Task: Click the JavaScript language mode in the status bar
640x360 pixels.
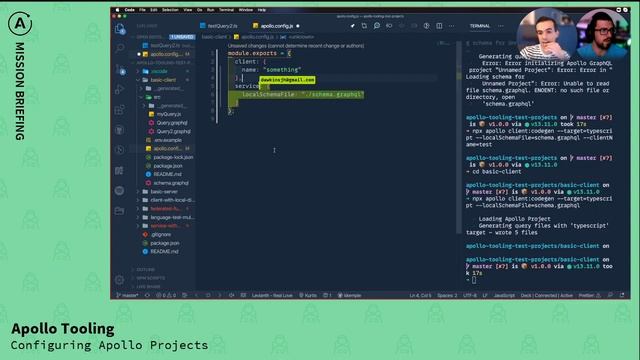Action: point(504,295)
